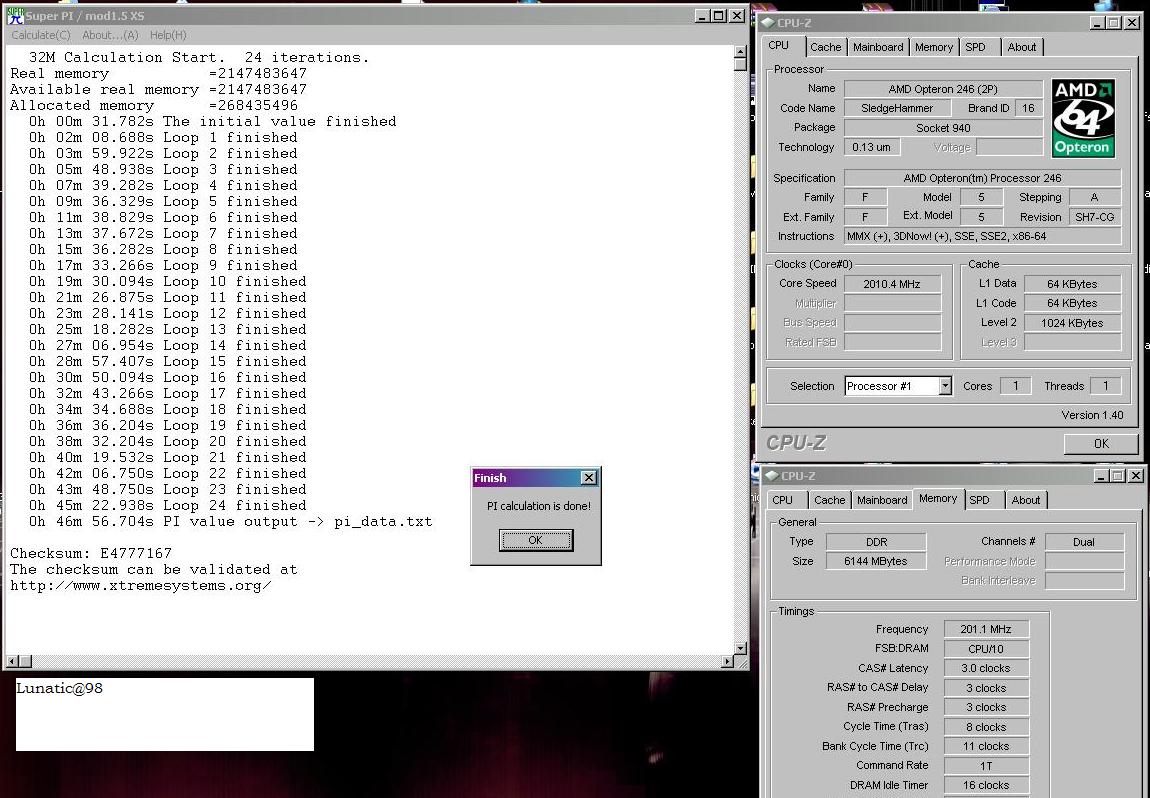
Task: Click the Level 2 cache value 1024 KBytes
Action: (x=1072, y=323)
